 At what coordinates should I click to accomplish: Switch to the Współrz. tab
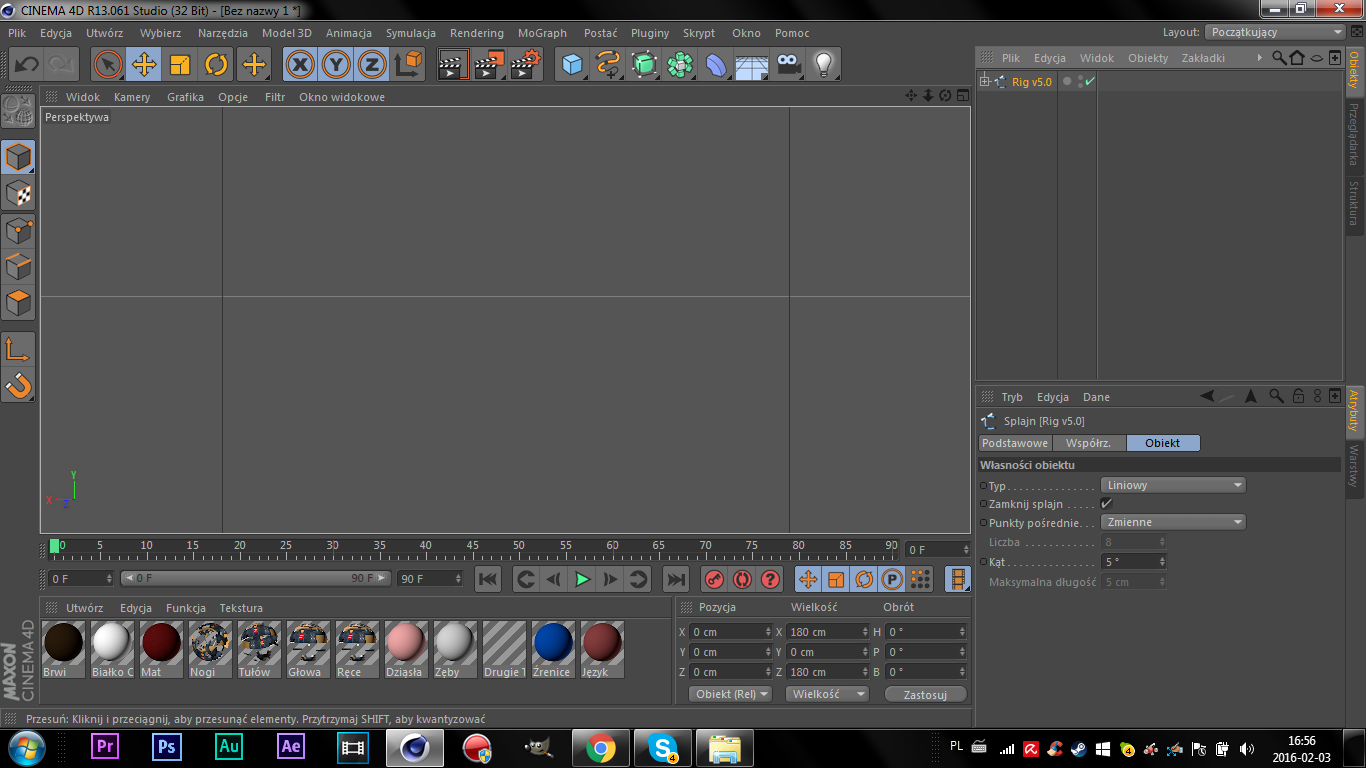pyautogui.click(x=1089, y=443)
